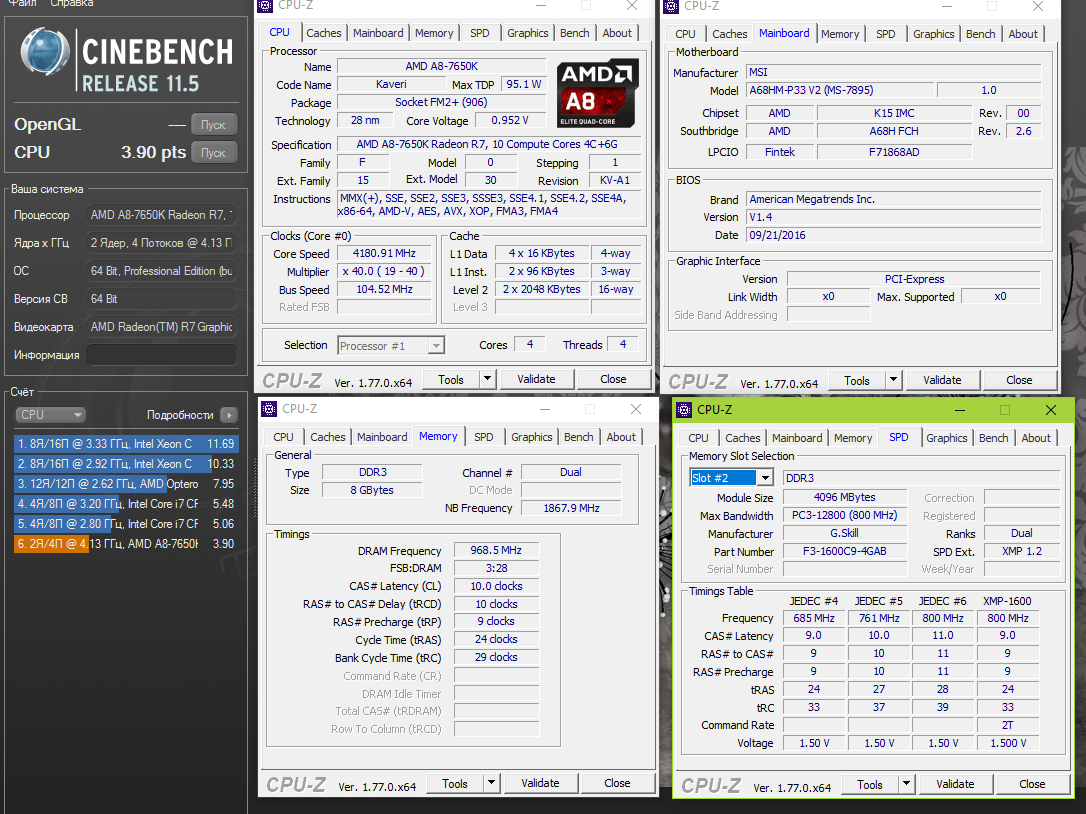Click the XMP-1600 Voltage value 1.500 V

coord(1008,743)
